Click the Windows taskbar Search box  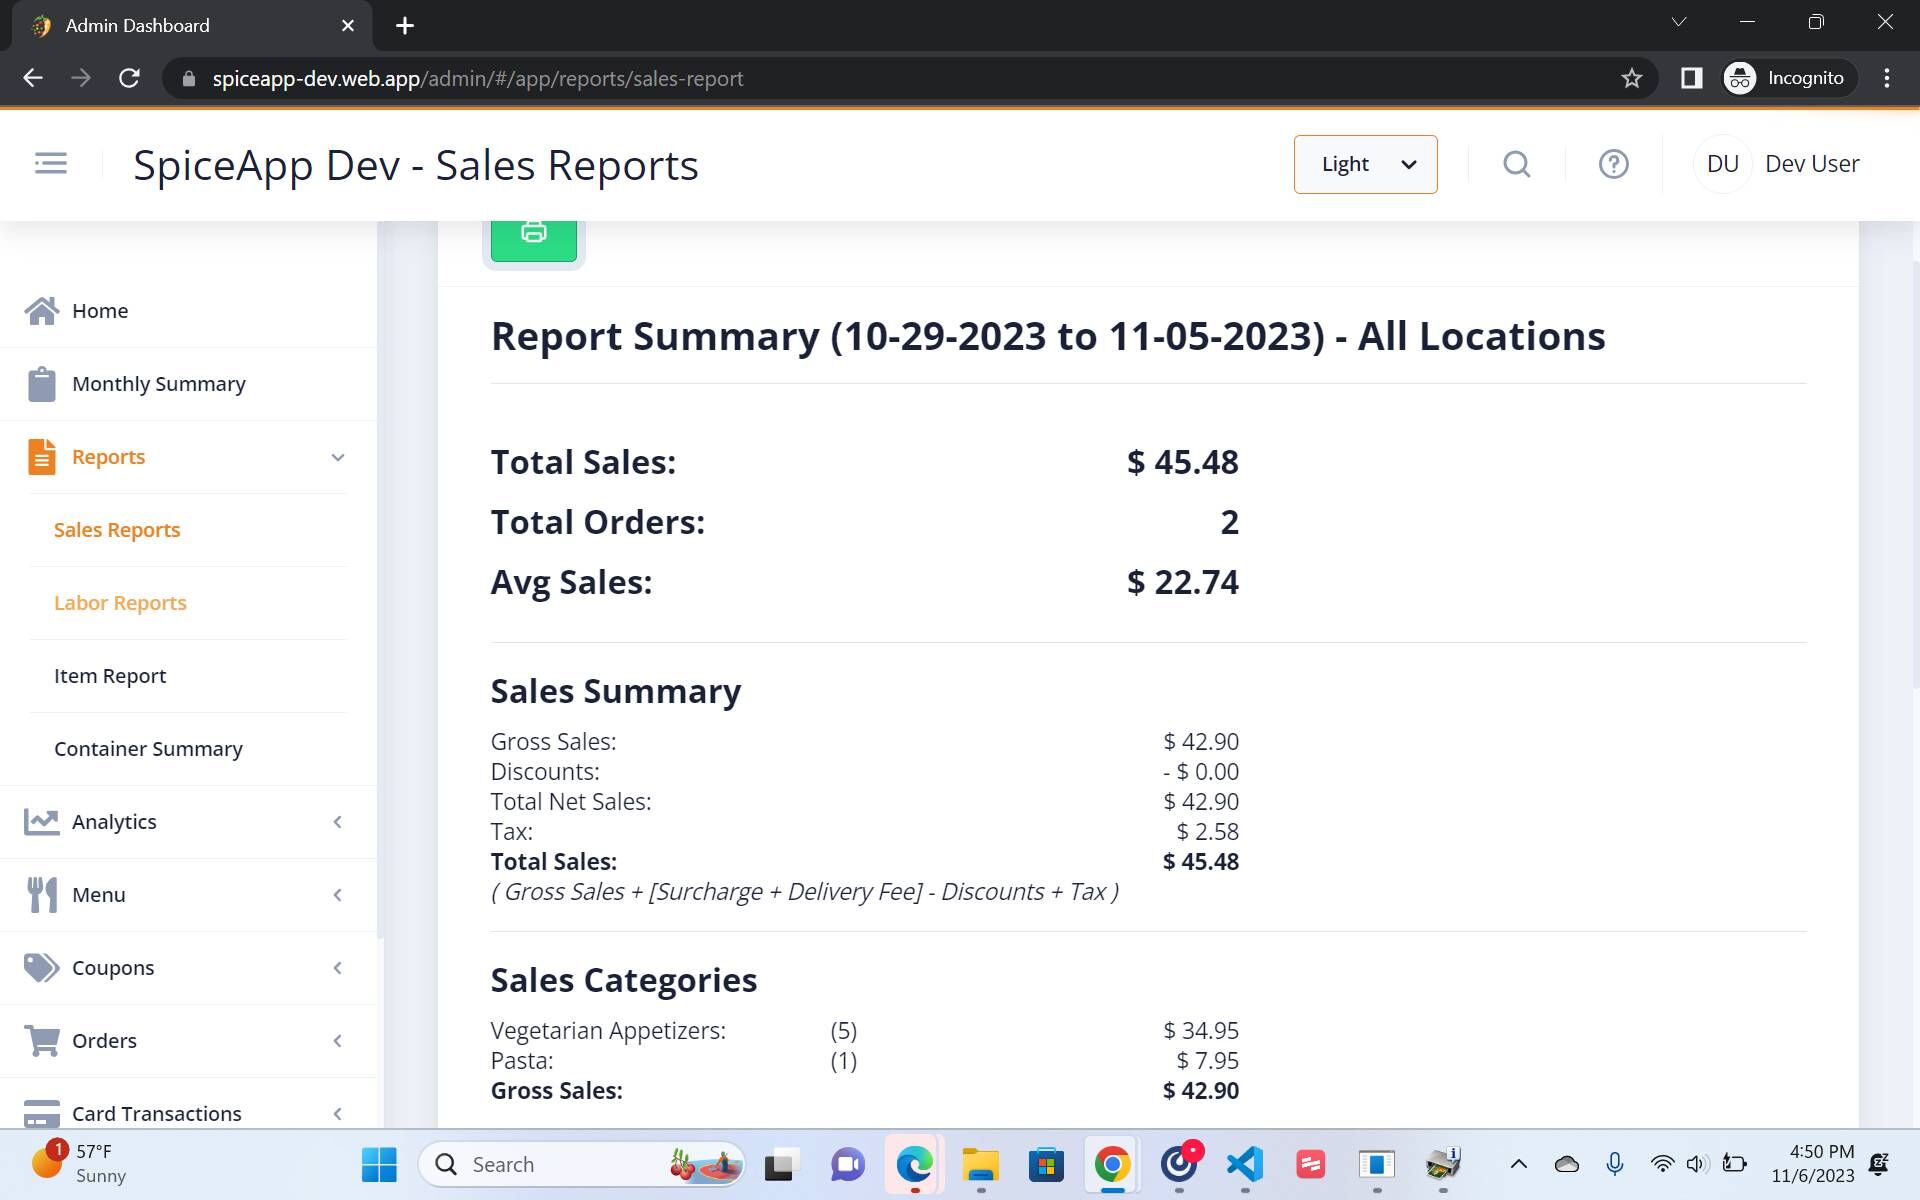[560, 1164]
